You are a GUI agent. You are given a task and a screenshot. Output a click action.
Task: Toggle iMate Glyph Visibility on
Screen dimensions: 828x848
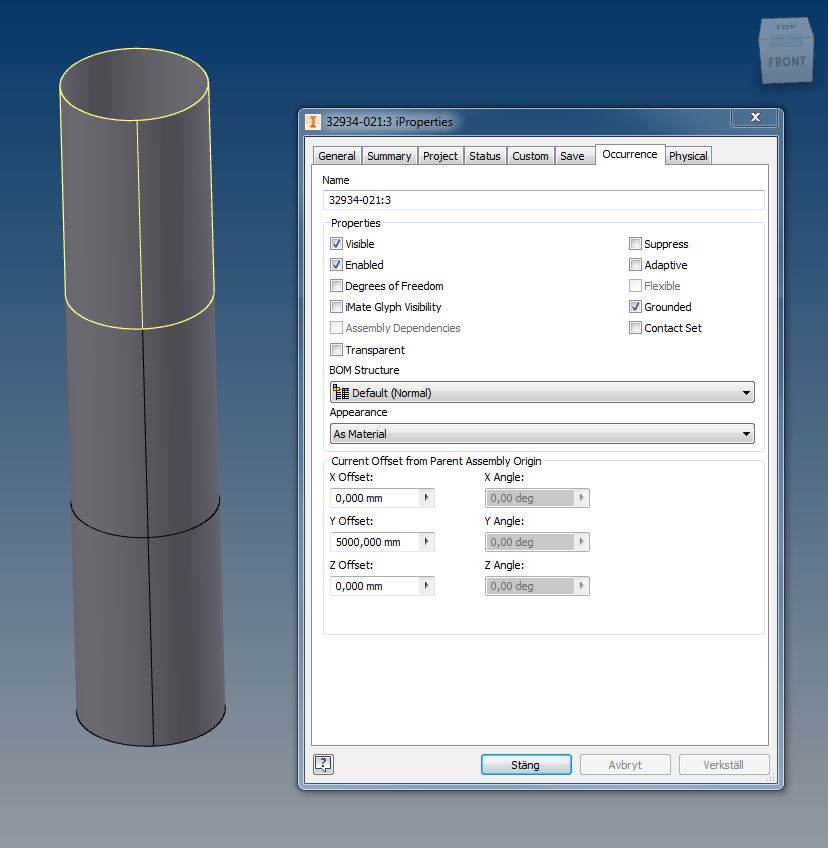337,307
